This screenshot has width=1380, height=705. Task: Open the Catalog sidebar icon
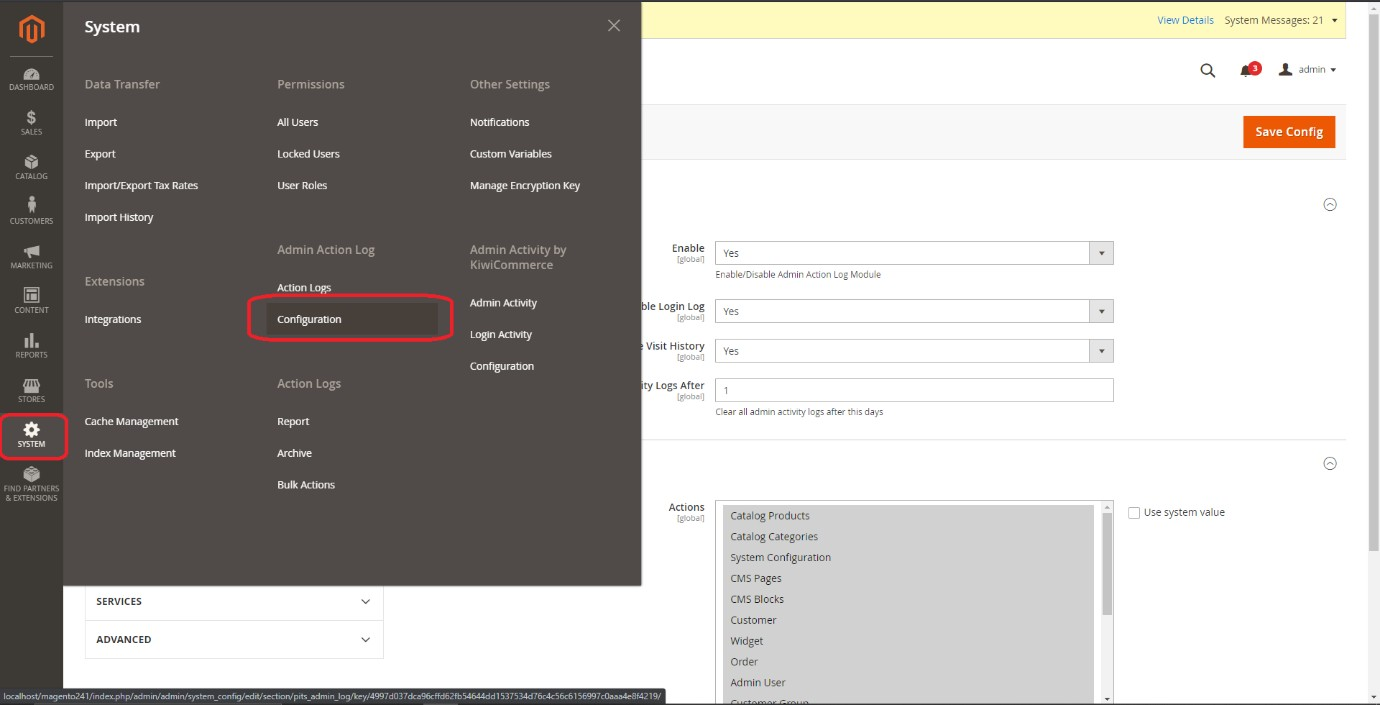point(31,167)
